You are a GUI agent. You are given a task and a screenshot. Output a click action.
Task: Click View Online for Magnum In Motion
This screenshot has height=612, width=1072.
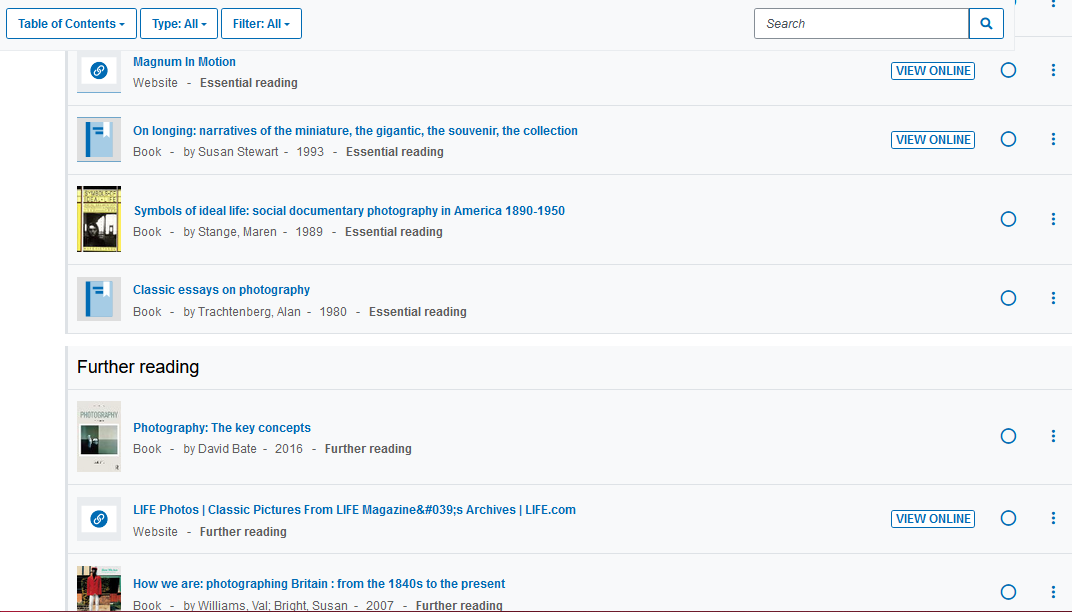pos(932,71)
